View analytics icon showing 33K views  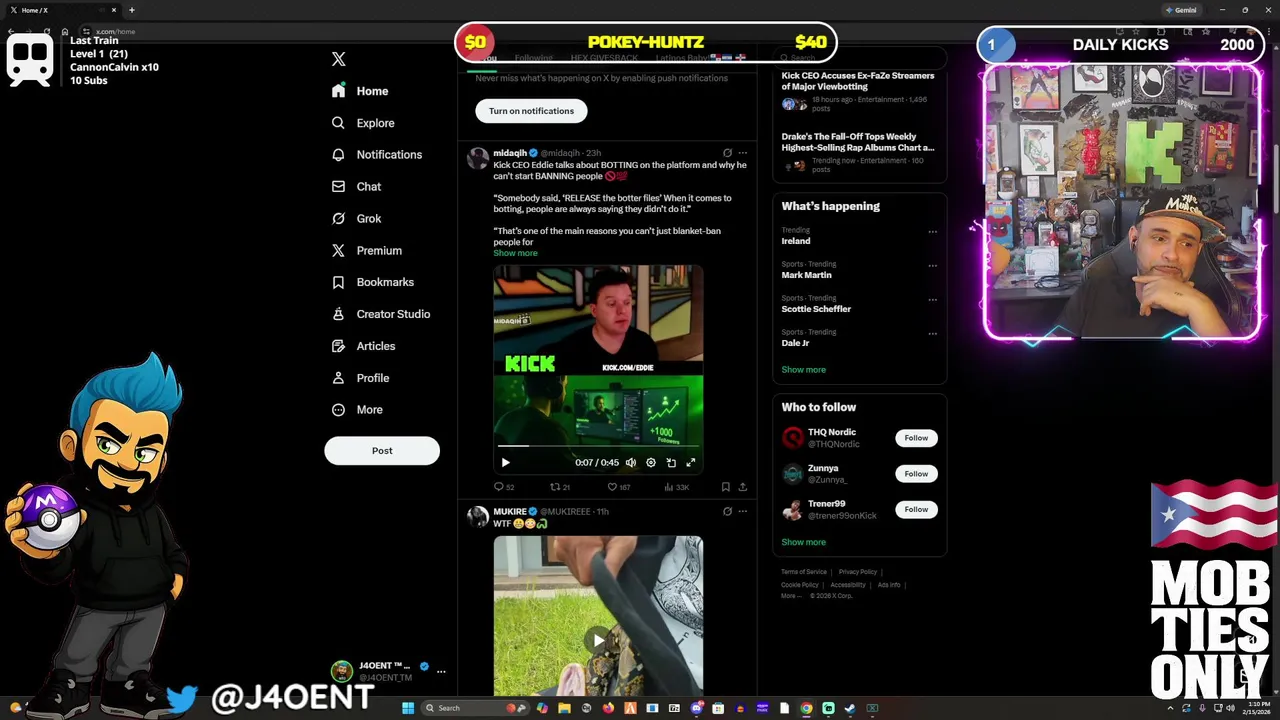click(668, 487)
